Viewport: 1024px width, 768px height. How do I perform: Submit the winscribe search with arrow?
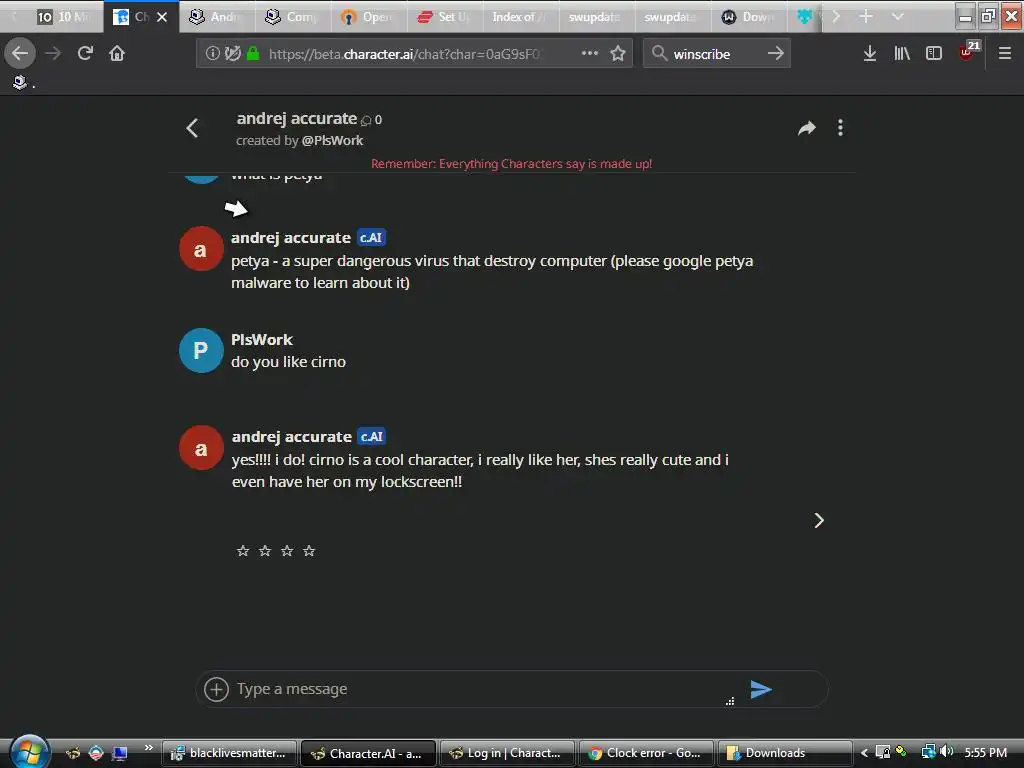pos(775,54)
